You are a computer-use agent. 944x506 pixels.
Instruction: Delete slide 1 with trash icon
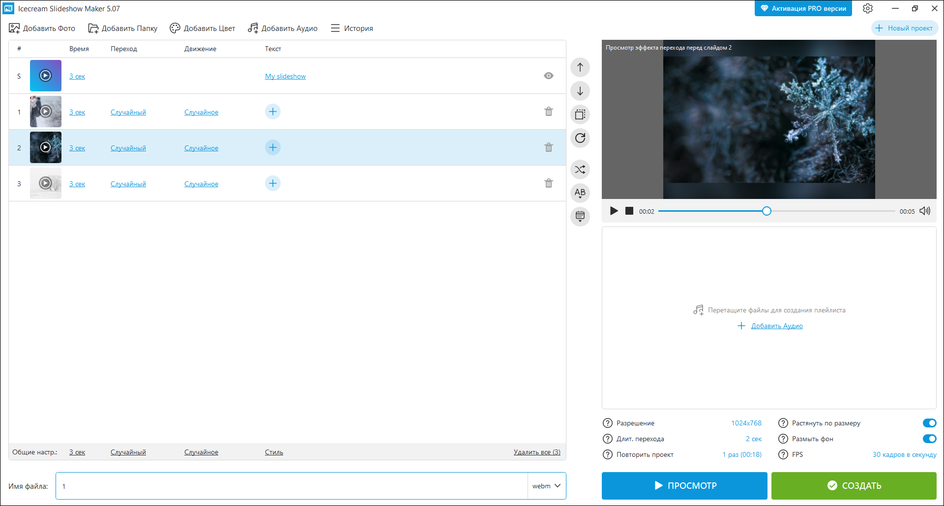click(548, 111)
